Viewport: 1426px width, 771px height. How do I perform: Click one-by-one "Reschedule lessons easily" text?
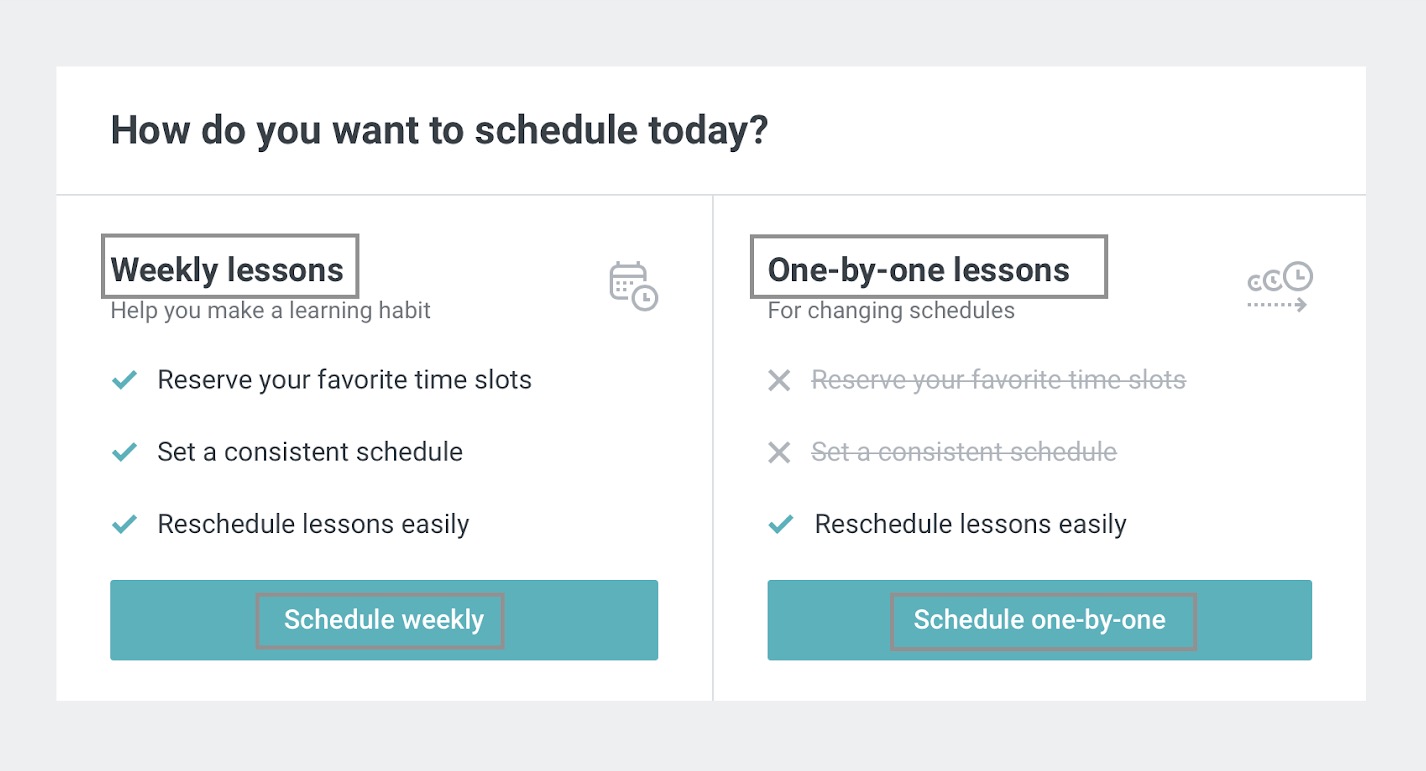(970, 524)
